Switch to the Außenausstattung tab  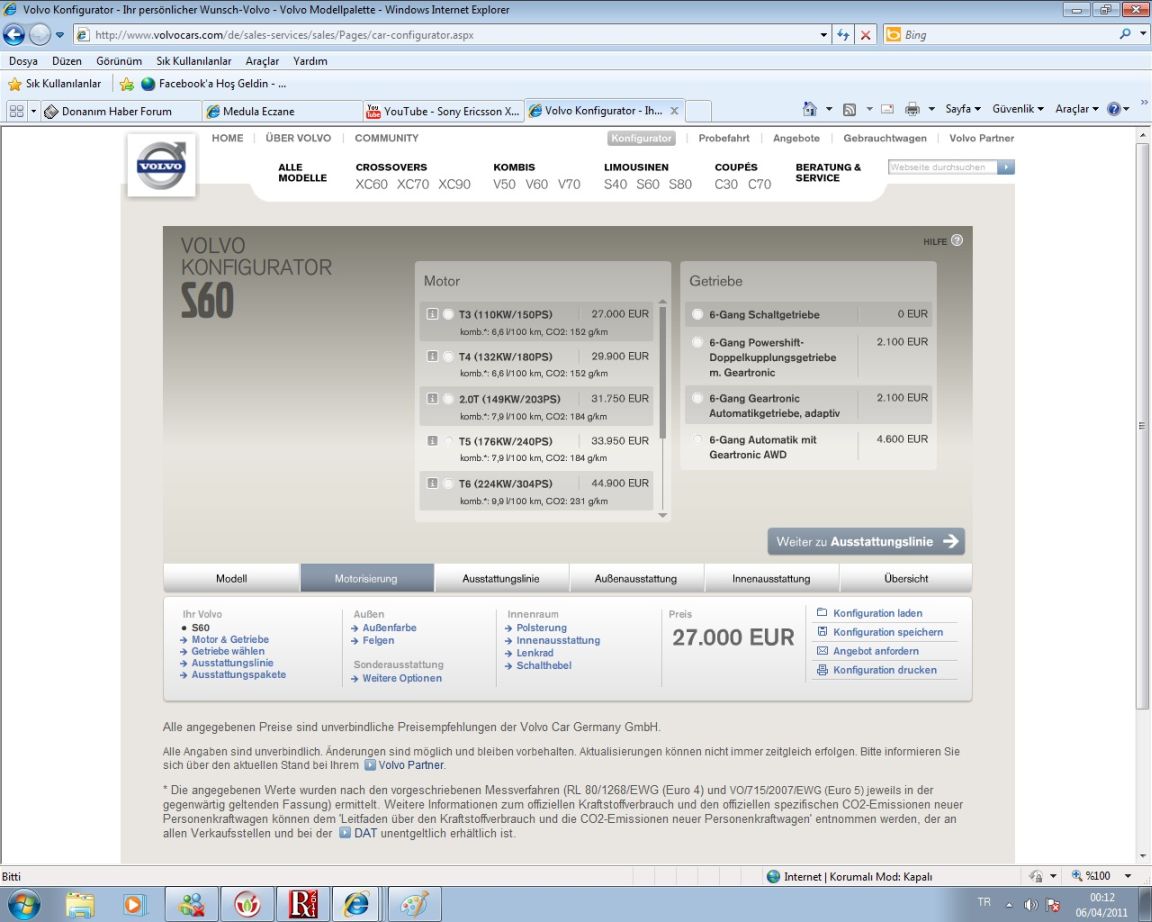point(636,578)
